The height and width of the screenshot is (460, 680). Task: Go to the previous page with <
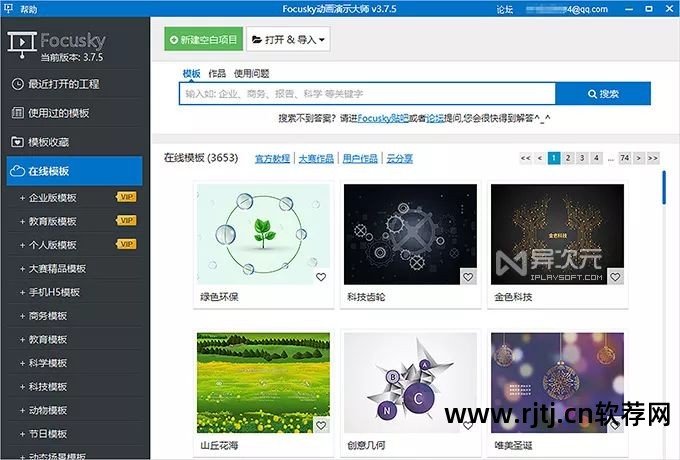pos(540,158)
